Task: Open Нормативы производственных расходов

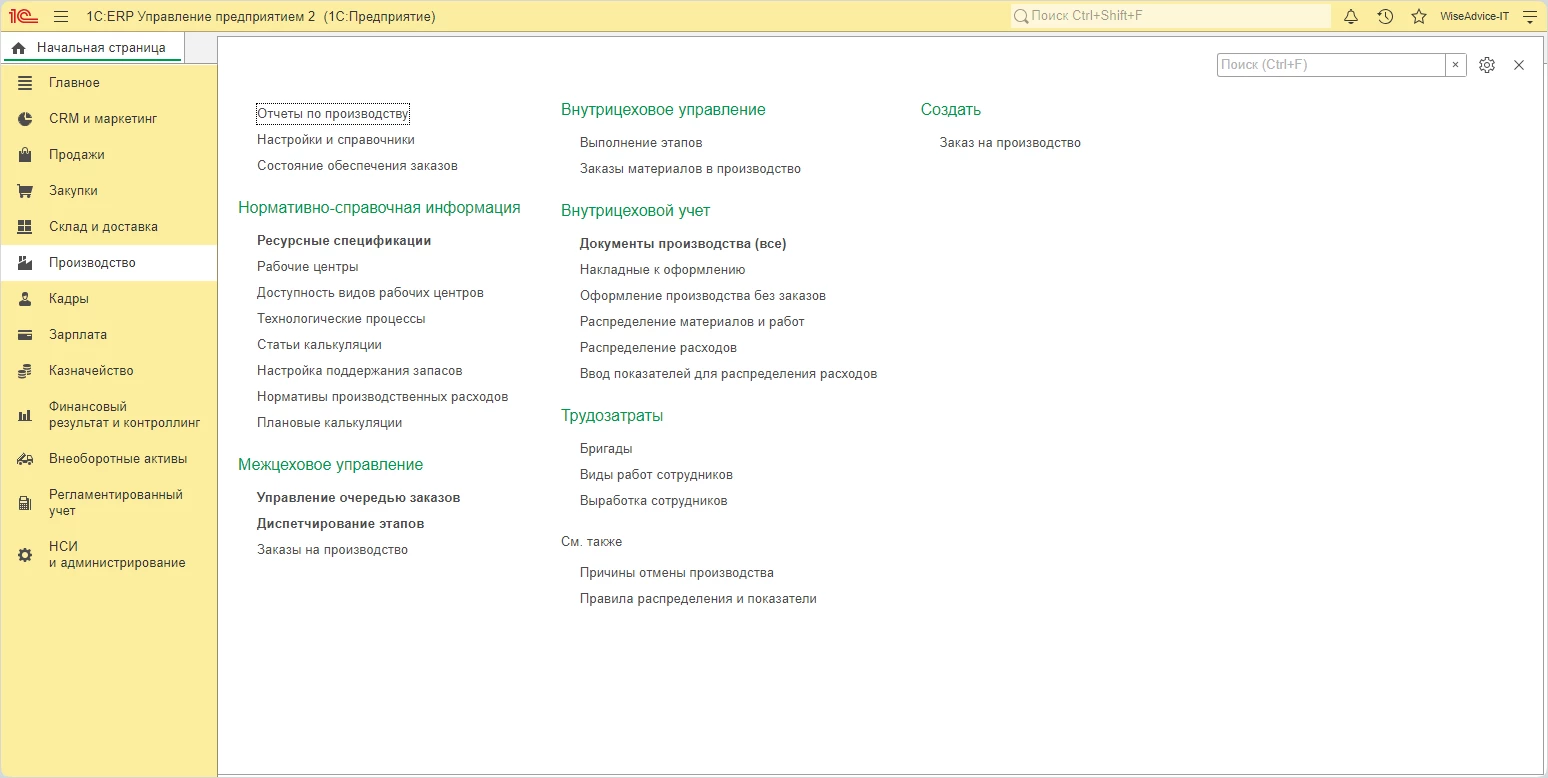Action: [383, 397]
